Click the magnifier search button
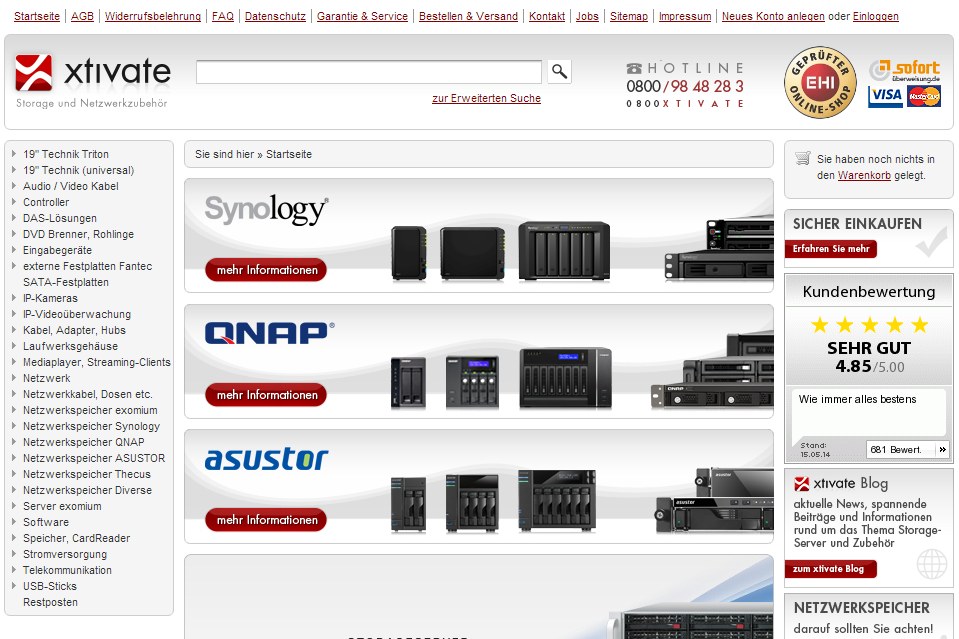Screen dimensions: 959x639 (x=560, y=72)
